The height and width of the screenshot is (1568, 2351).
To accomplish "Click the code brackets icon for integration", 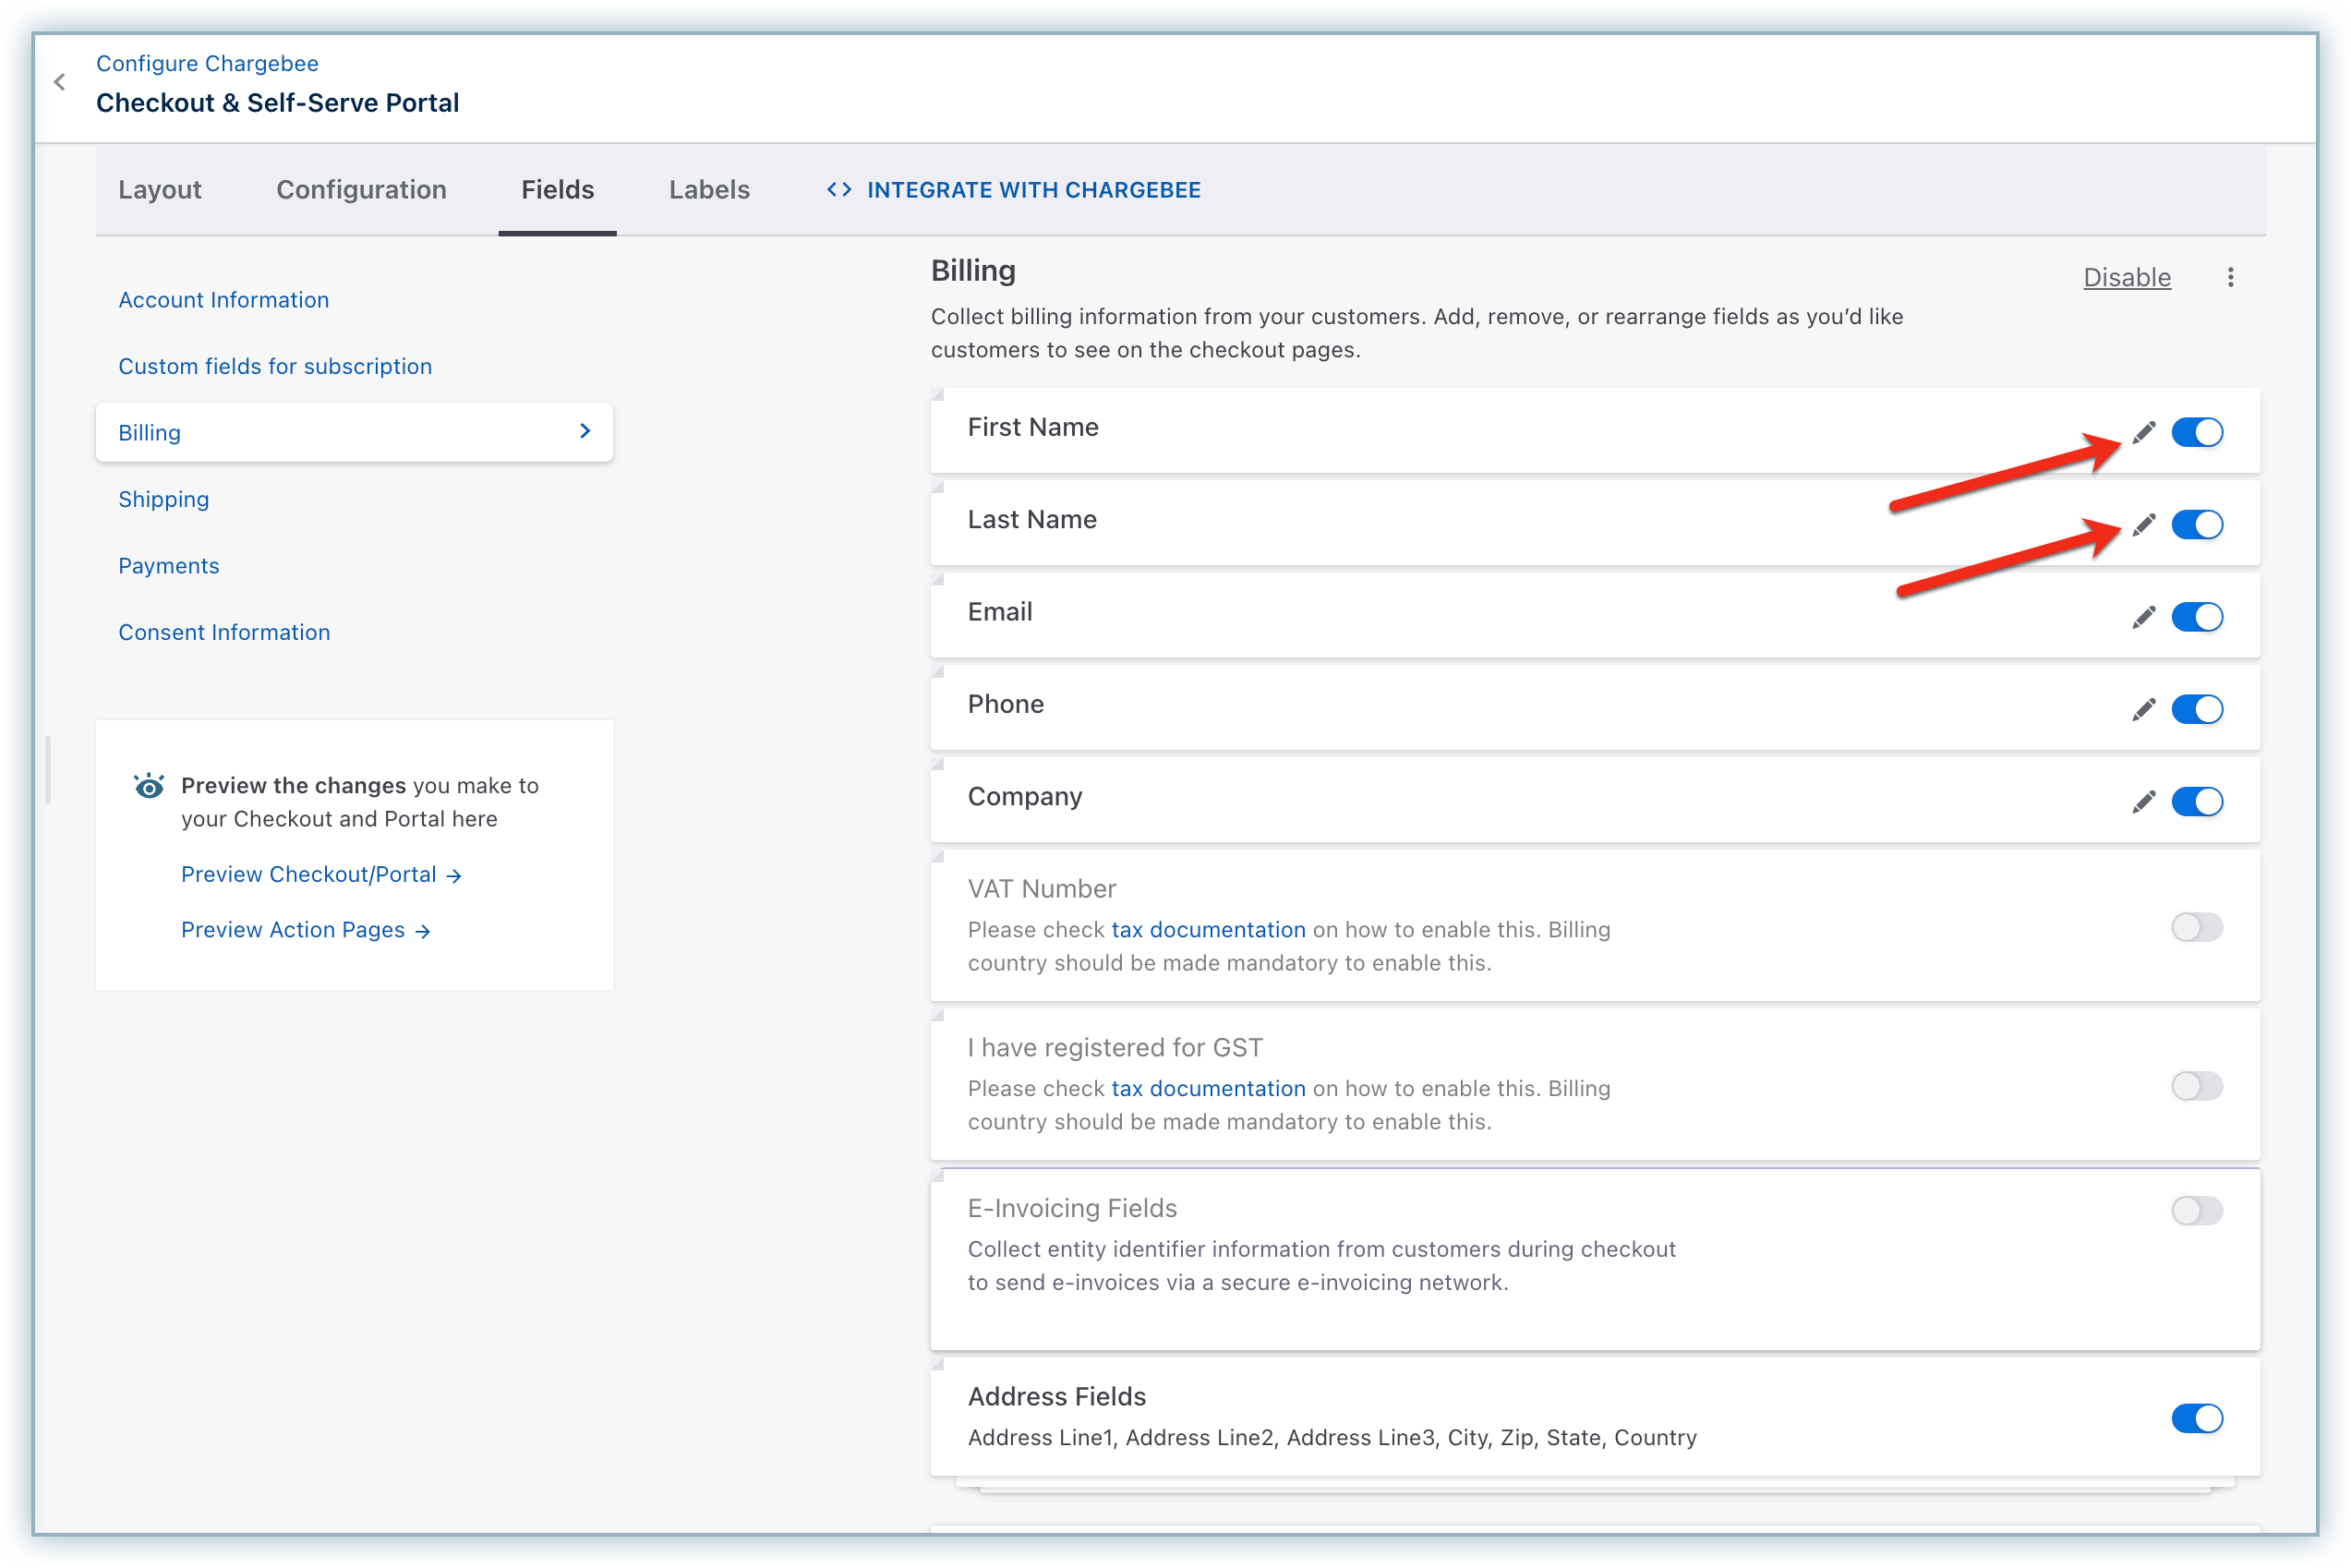I will [x=839, y=190].
